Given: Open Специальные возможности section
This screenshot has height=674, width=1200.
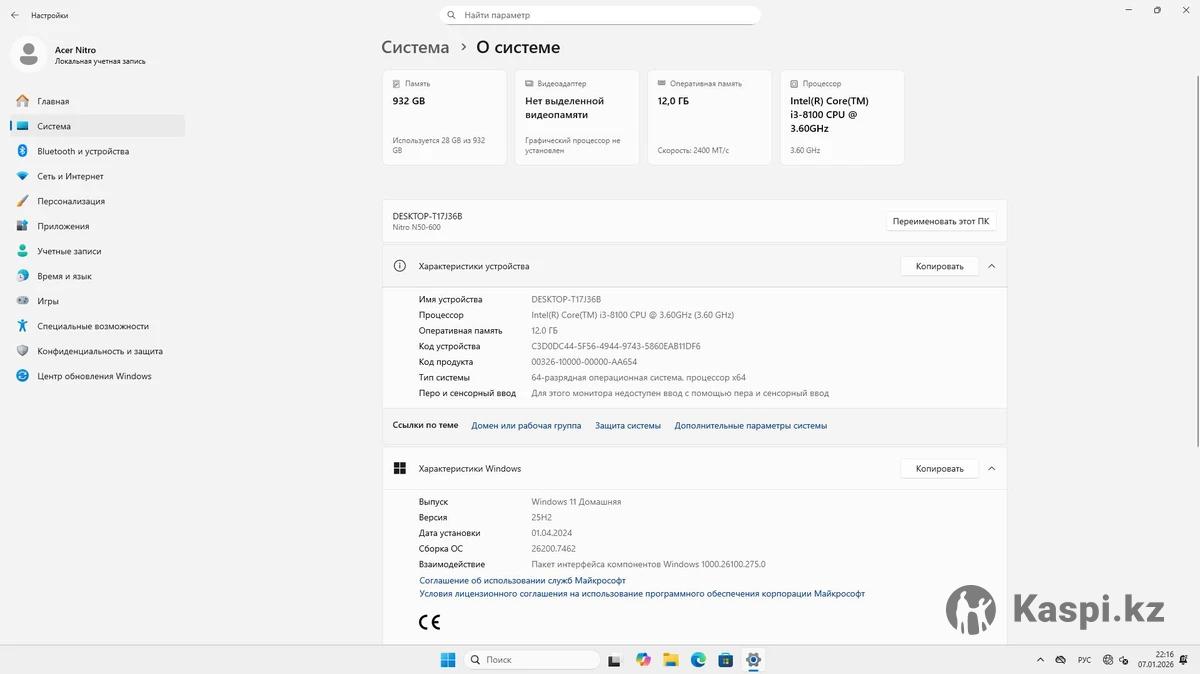Looking at the screenshot, I should 93,326.
